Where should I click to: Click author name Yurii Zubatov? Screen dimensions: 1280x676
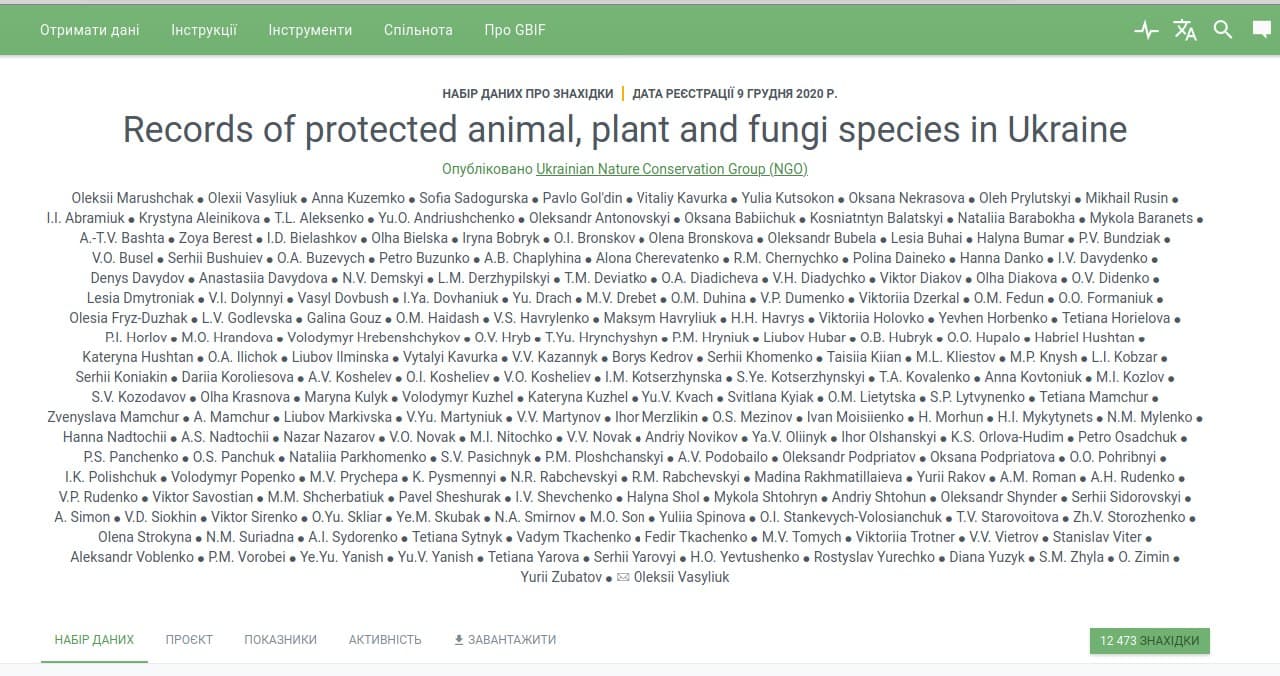561,577
